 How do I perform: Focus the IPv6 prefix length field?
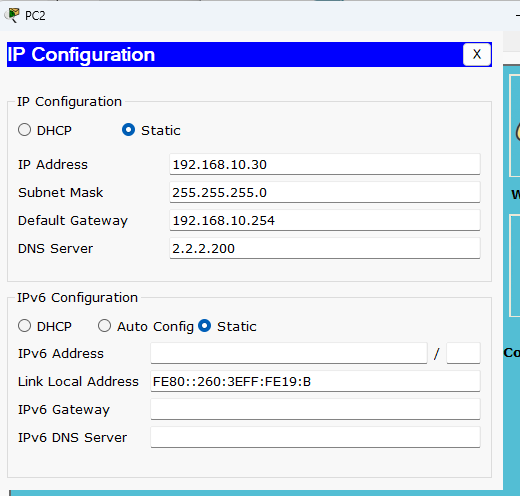click(x=463, y=353)
